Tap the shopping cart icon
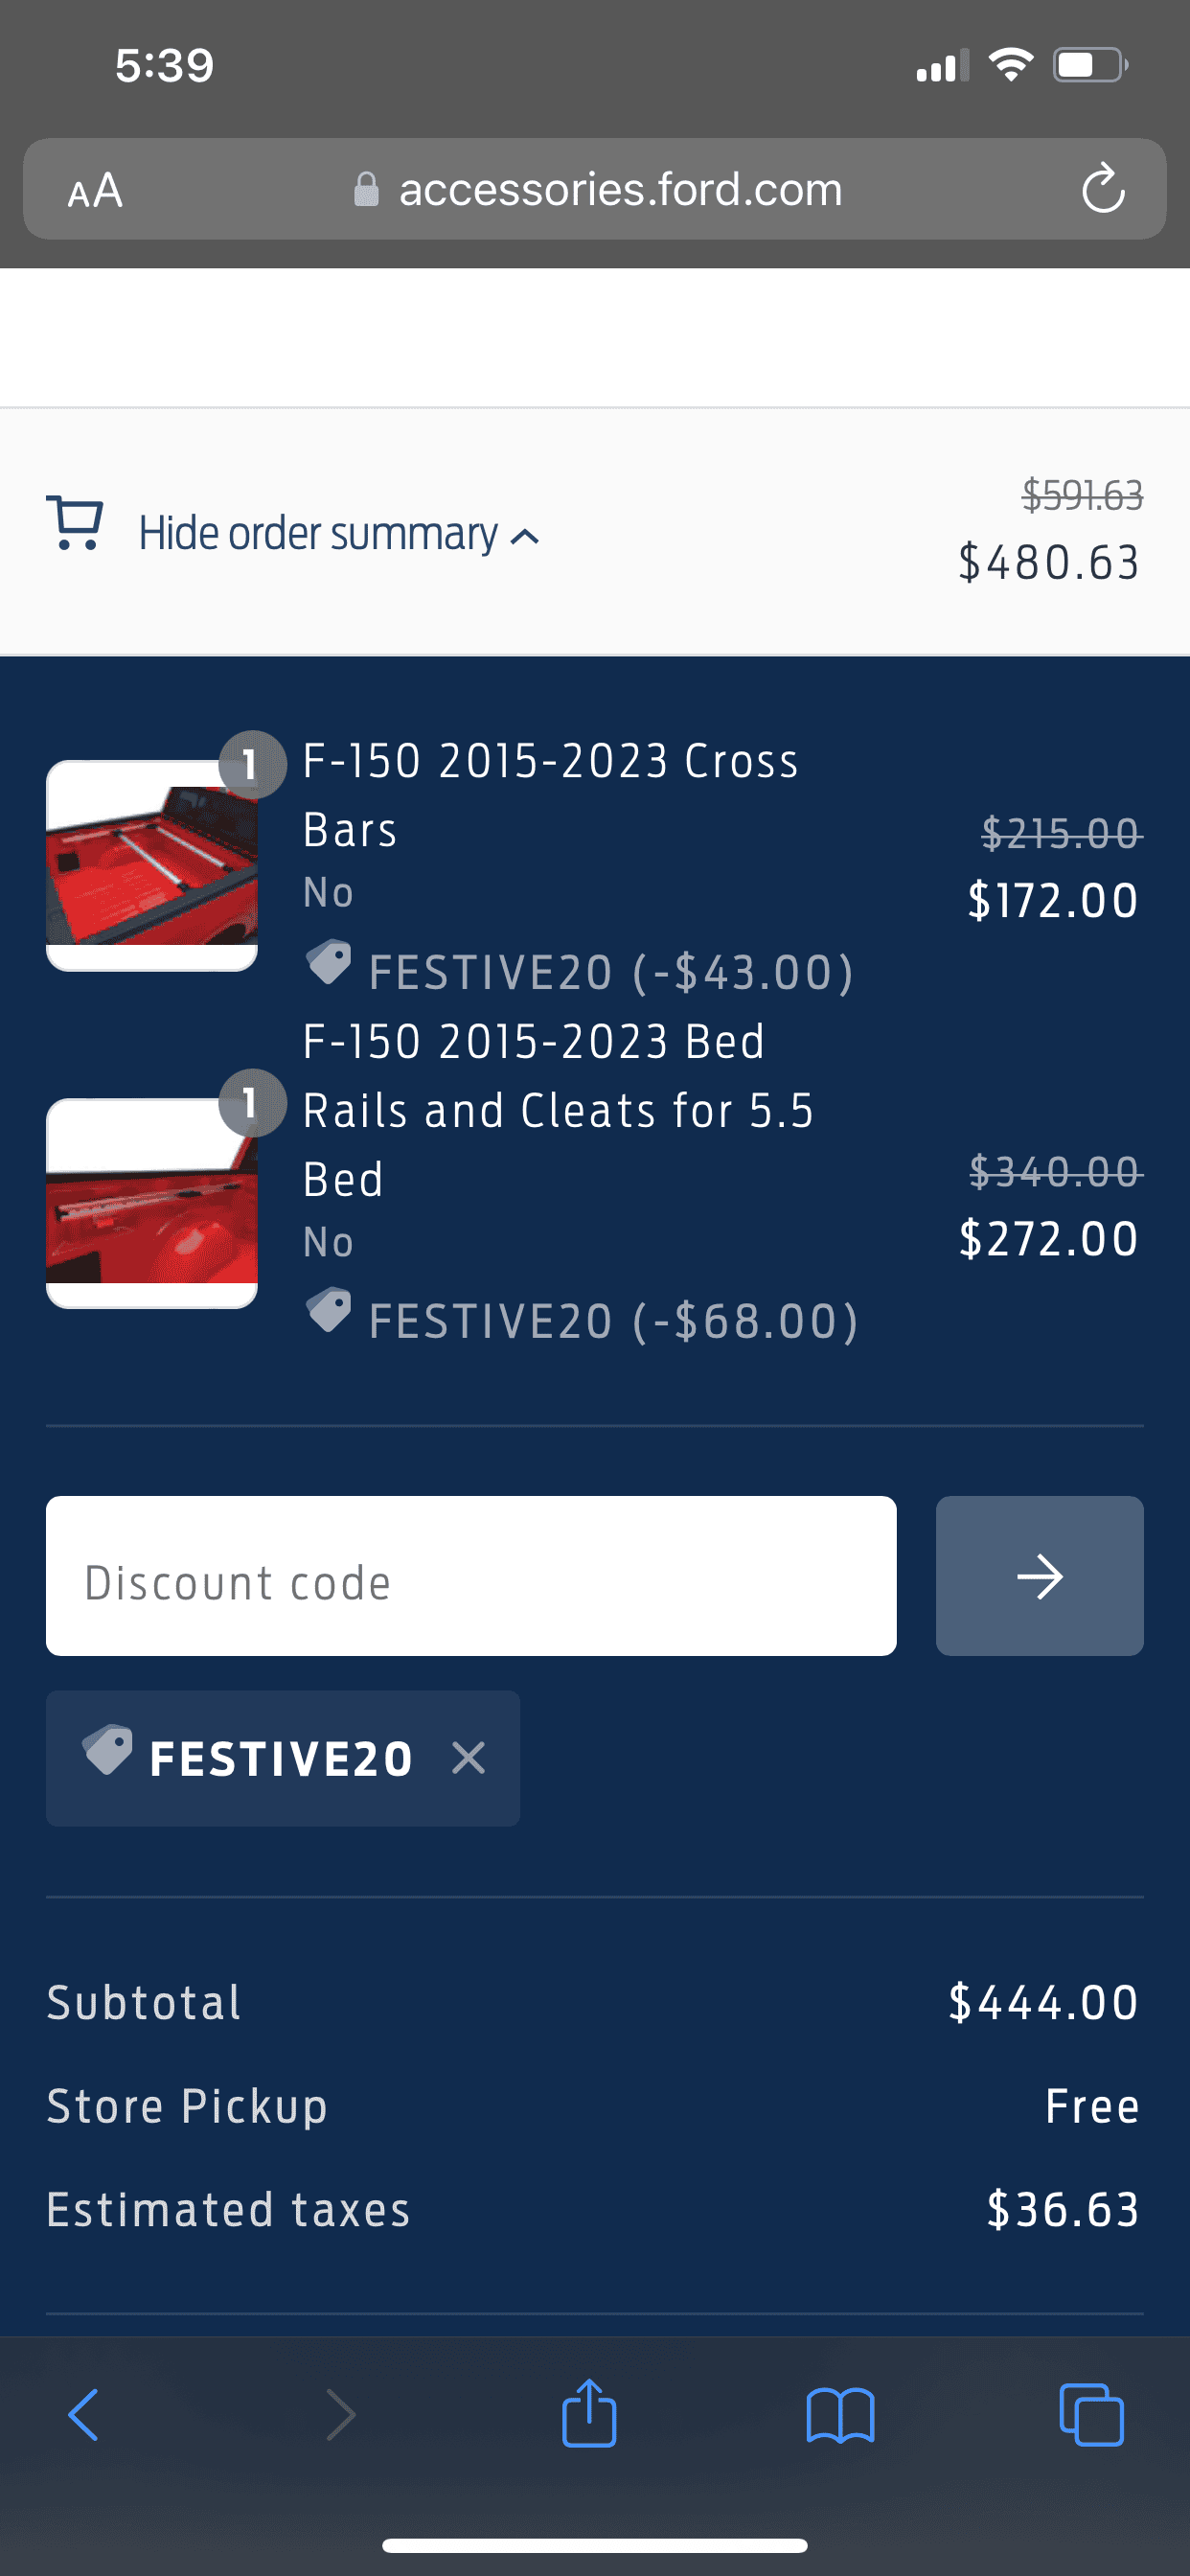1190x2576 pixels. tap(75, 524)
